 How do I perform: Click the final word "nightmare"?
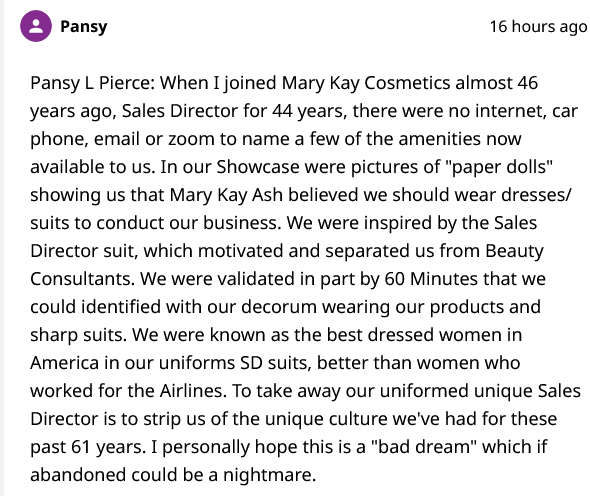(x=269, y=475)
